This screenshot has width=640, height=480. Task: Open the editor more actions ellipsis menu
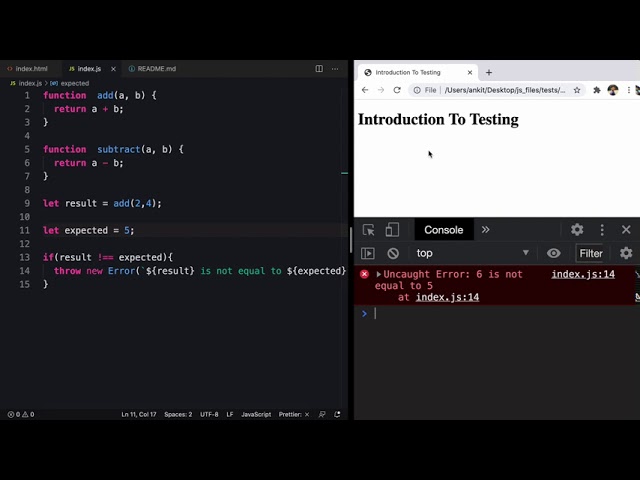point(335,69)
